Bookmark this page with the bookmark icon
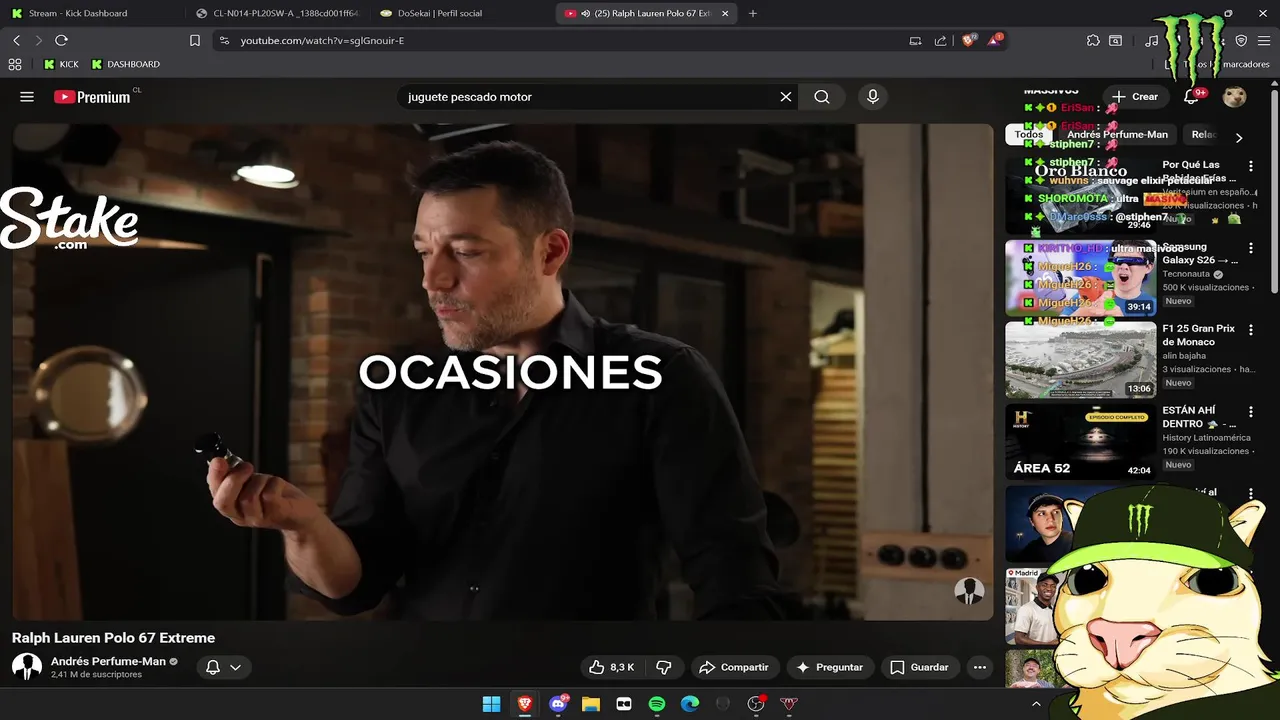Screen dimensions: 1280x720 pyautogui.click(x=195, y=40)
